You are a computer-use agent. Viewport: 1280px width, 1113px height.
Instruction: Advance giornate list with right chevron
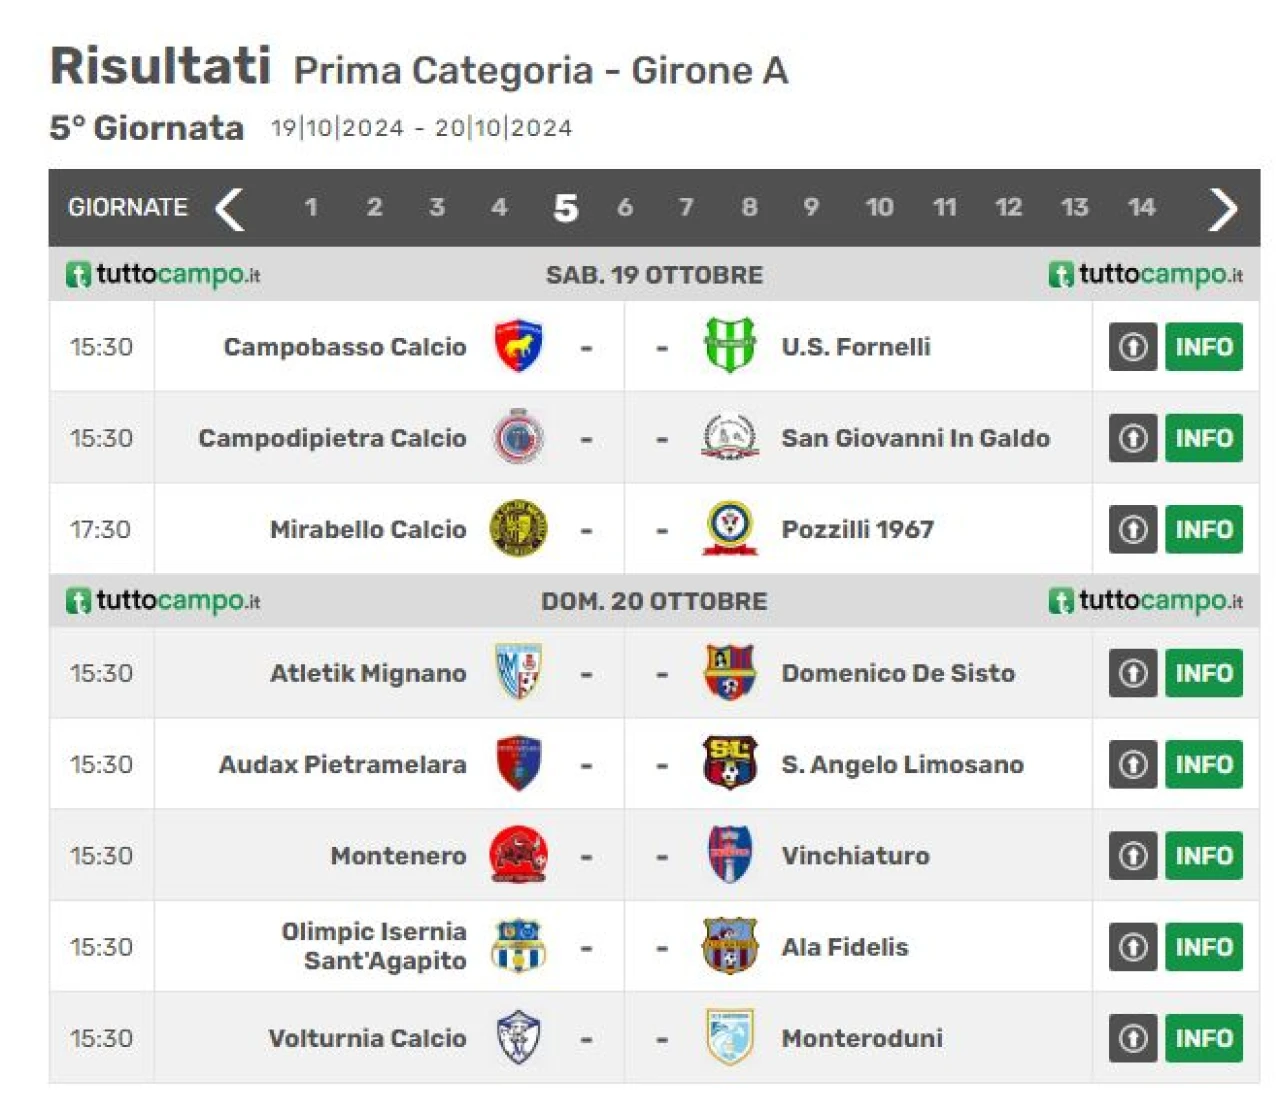coord(1222,208)
